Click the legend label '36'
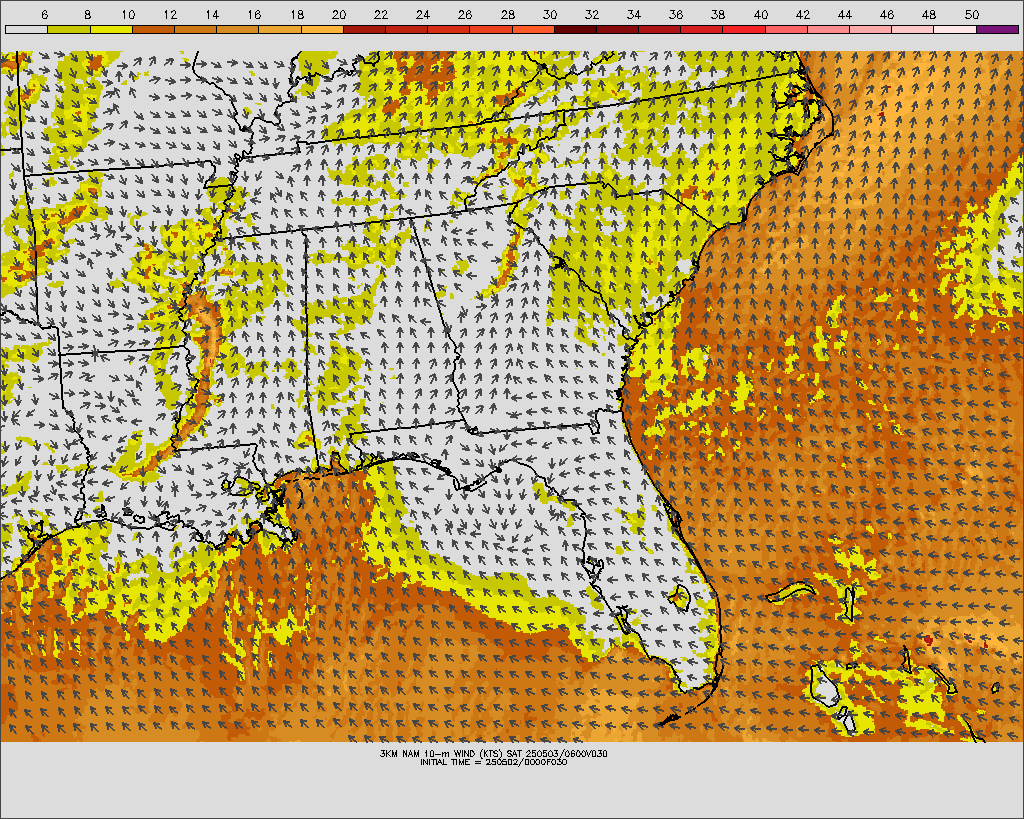 click(676, 14)
